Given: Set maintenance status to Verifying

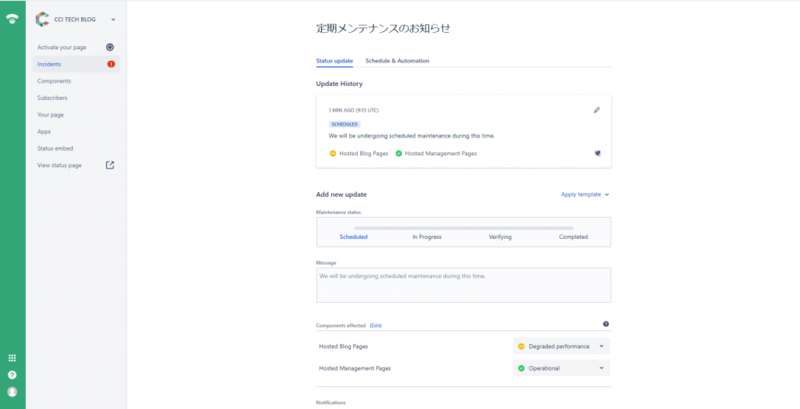Looking at the screenshot, I should pos(500,237).
